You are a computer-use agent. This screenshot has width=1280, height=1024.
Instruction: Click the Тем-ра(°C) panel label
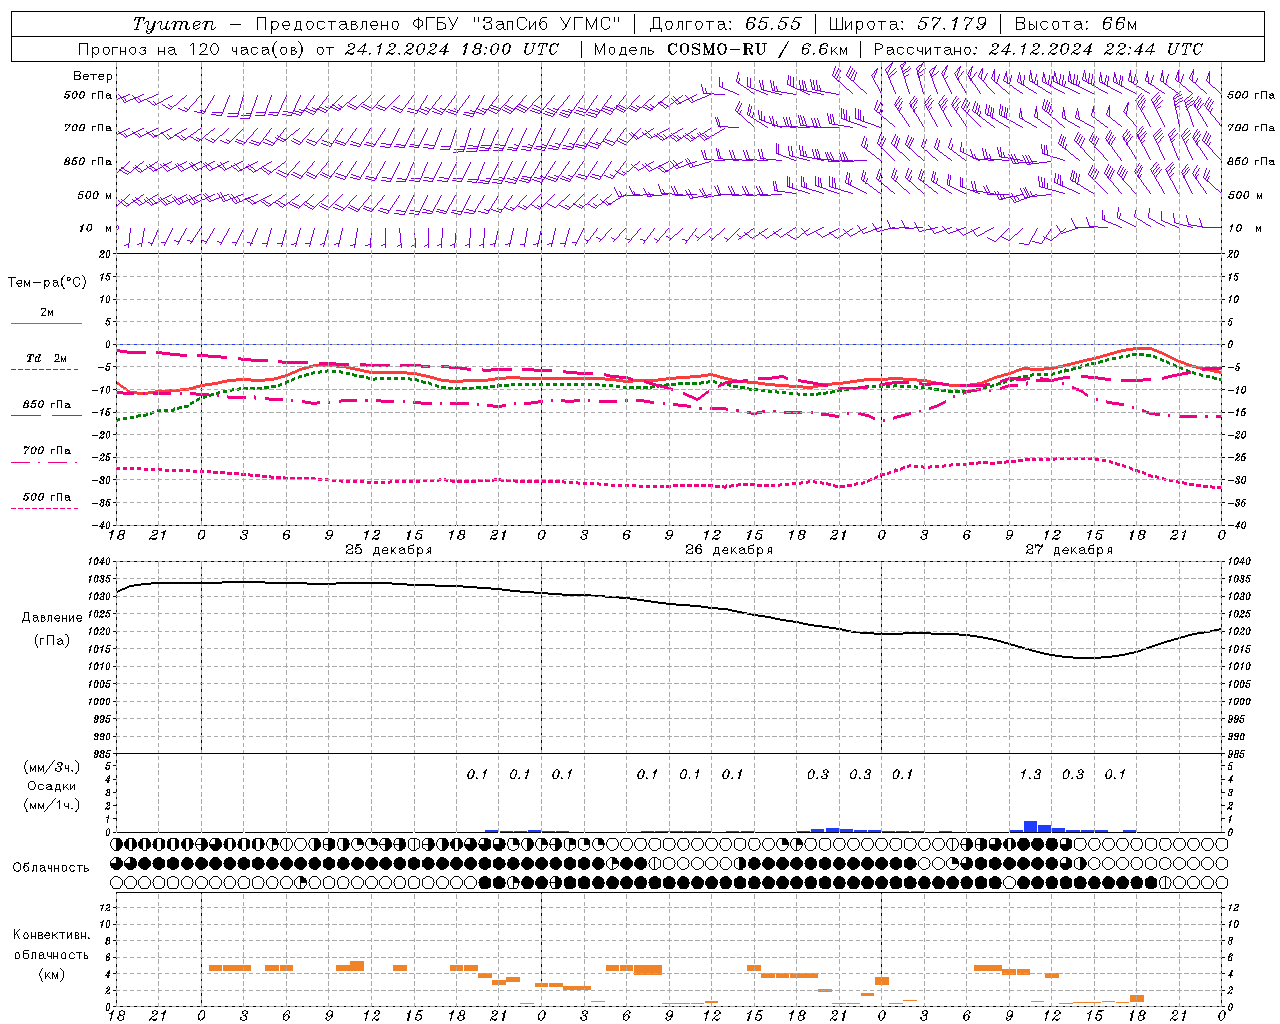click(47, 282)
